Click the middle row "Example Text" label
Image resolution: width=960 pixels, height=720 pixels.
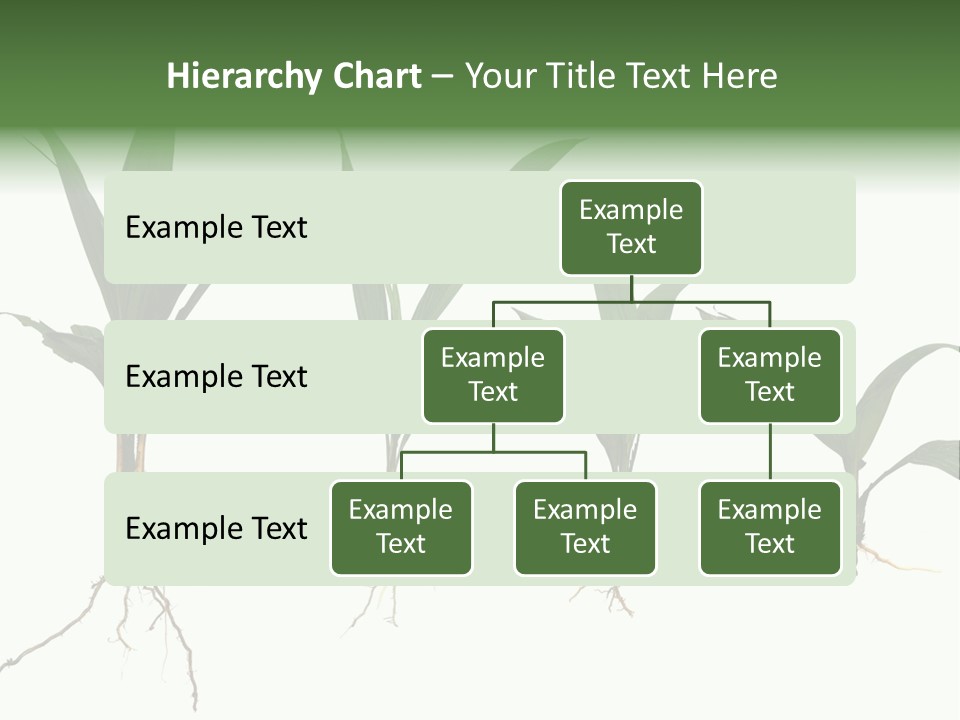click(216, 377)
